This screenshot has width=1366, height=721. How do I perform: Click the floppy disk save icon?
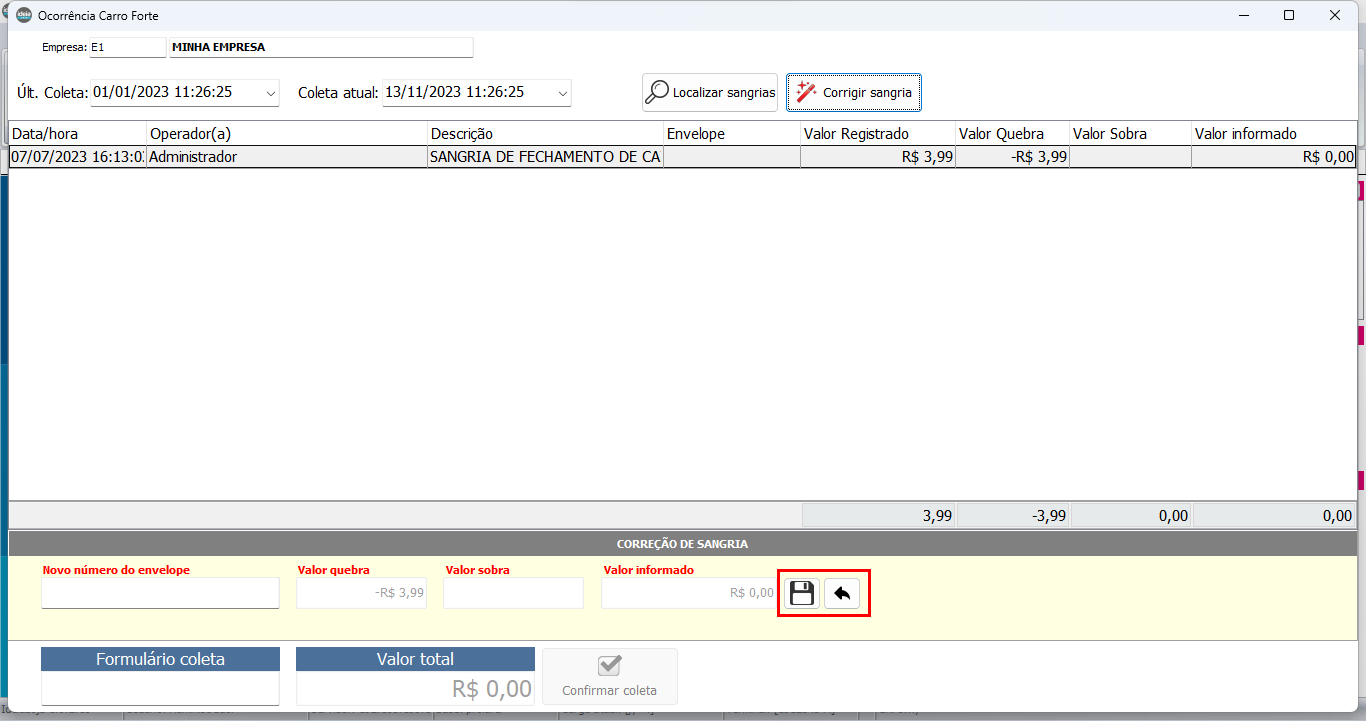click(801, 593)
